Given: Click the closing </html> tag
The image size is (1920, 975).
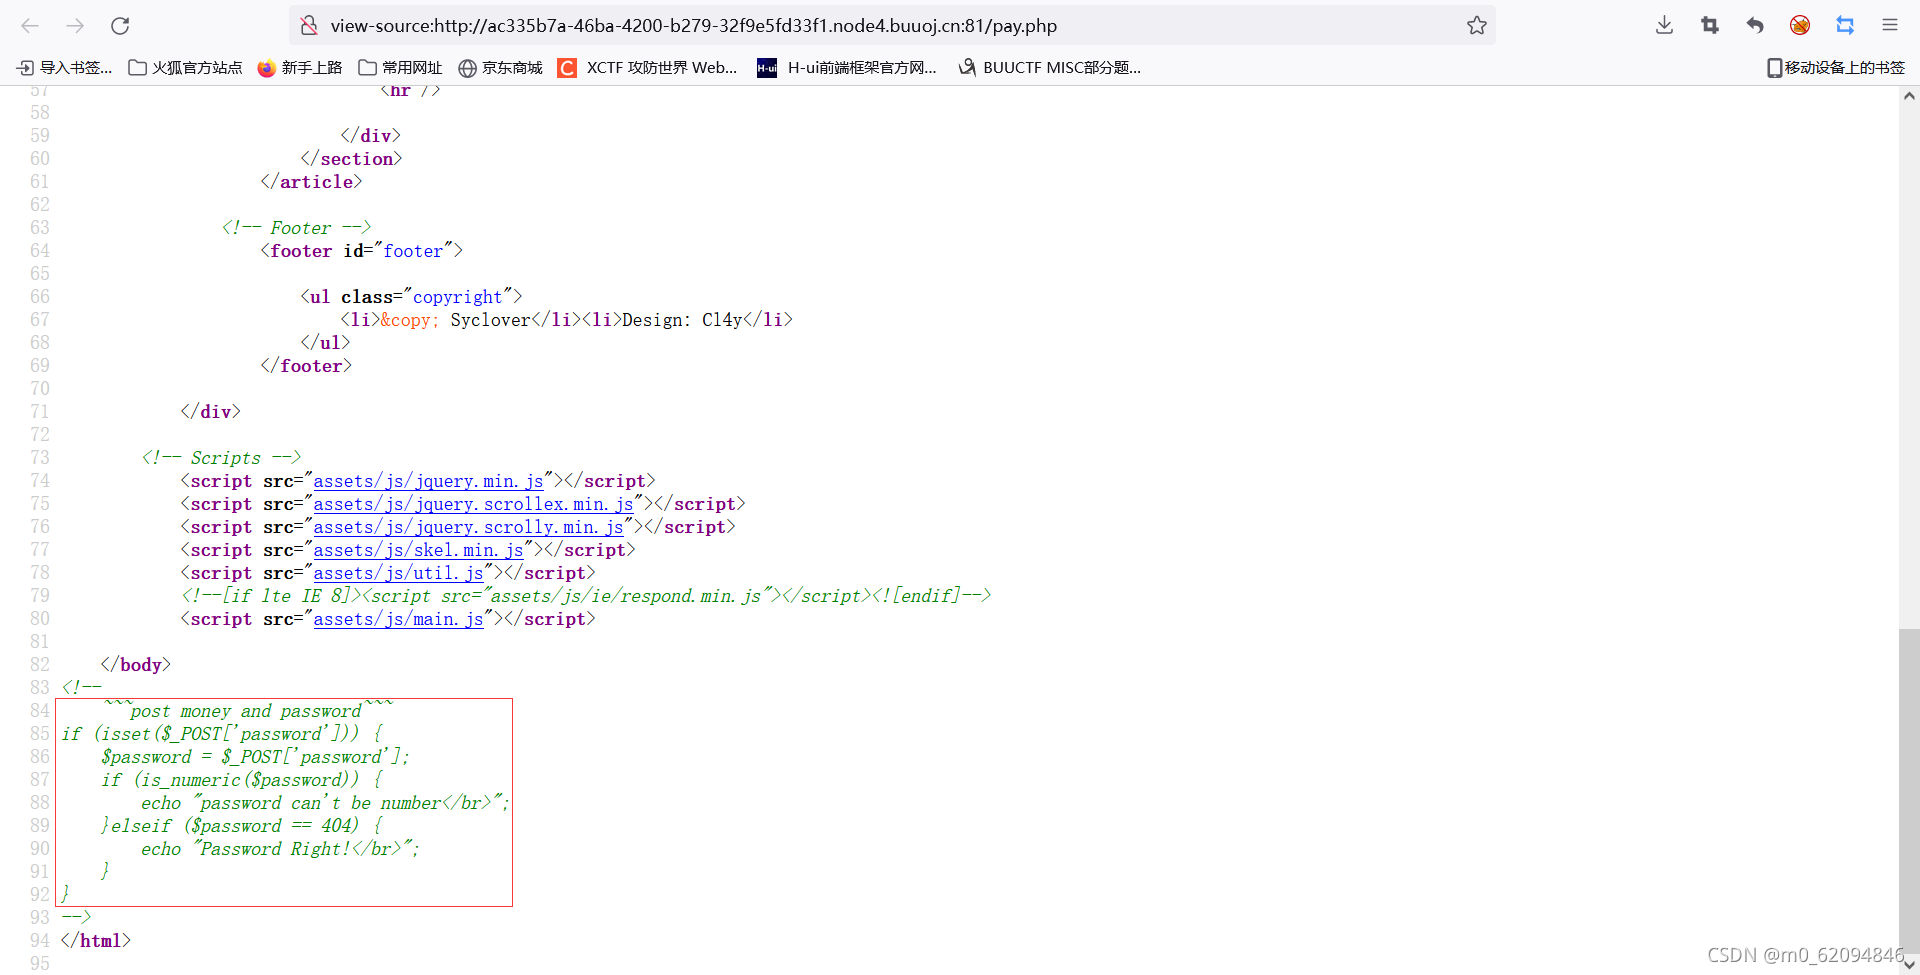Looking at the screenshot, I should (x=96, y=941).
